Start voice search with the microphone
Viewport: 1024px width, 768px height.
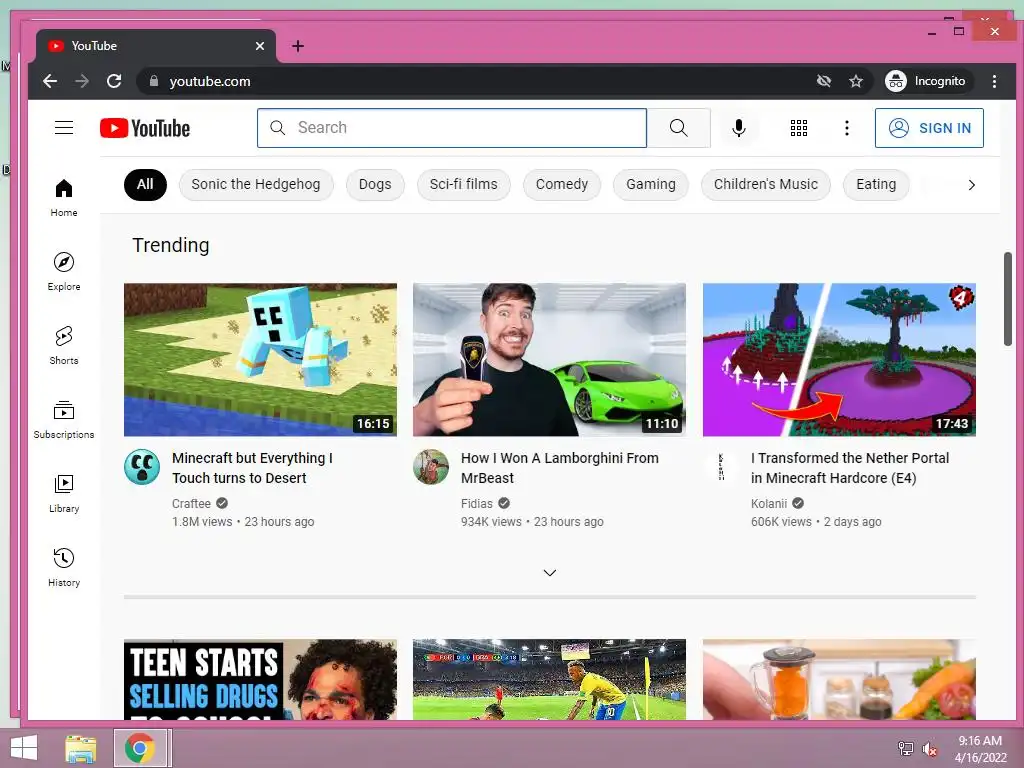(739, 128)
